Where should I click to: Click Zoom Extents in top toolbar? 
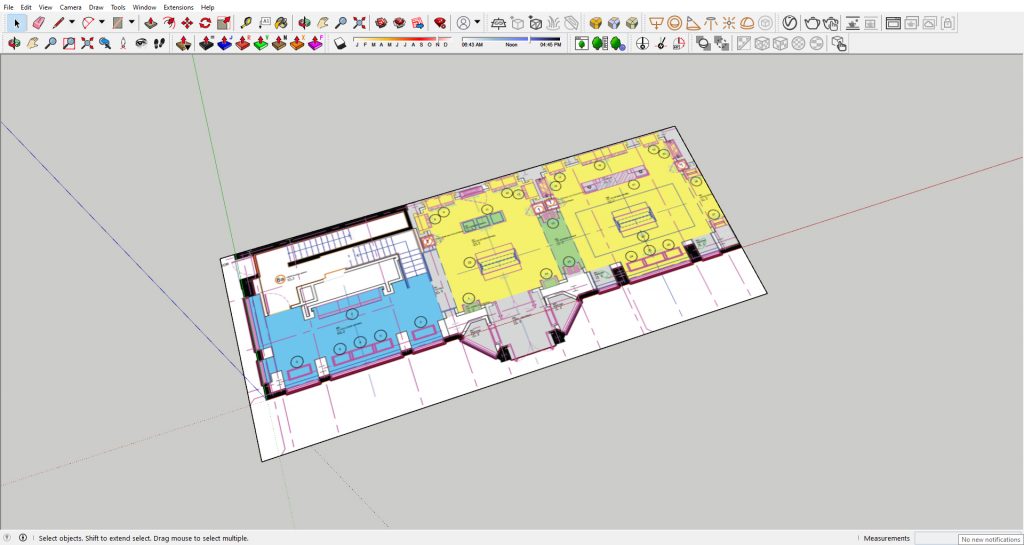[x=359, y=22]
